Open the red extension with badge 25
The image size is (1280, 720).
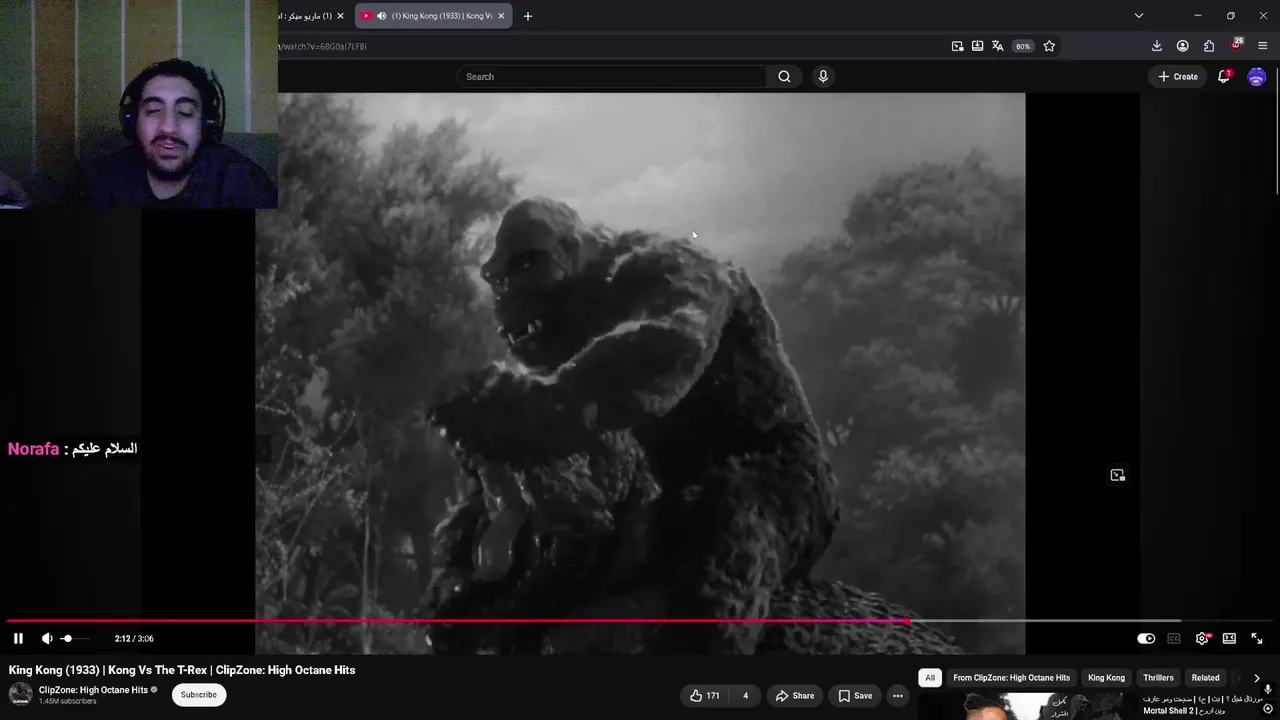point(1236,45)
